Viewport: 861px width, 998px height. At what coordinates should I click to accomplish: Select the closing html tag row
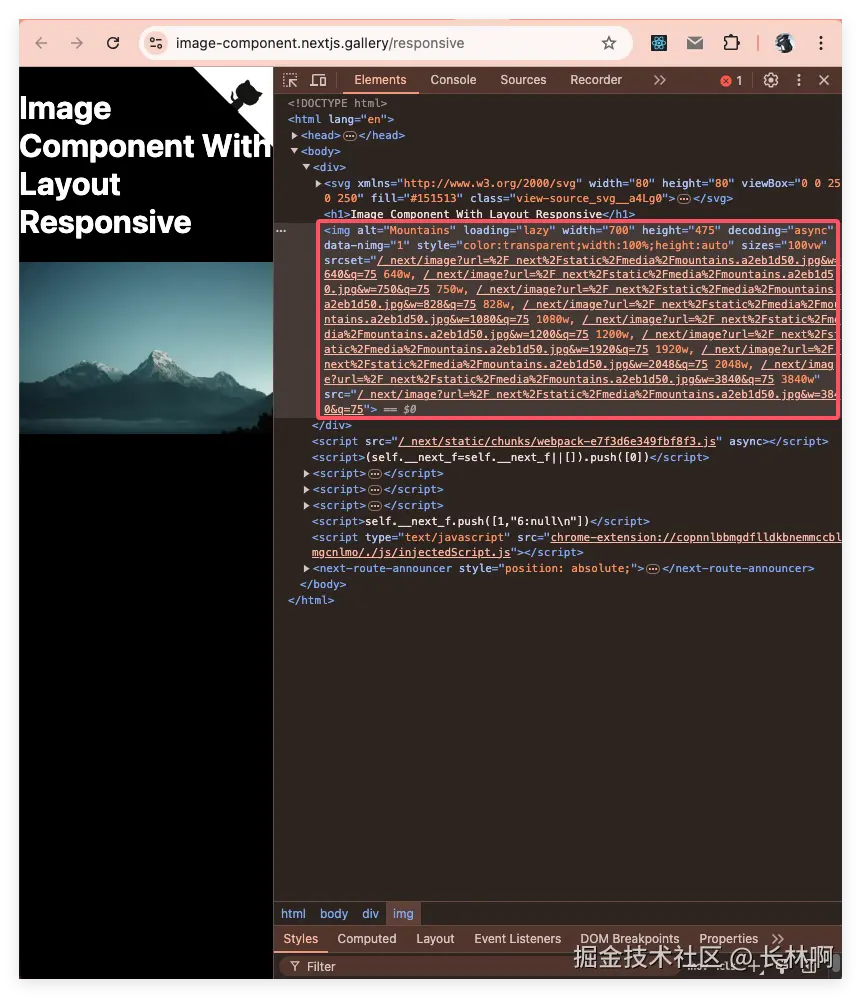[x=311, y=600]
